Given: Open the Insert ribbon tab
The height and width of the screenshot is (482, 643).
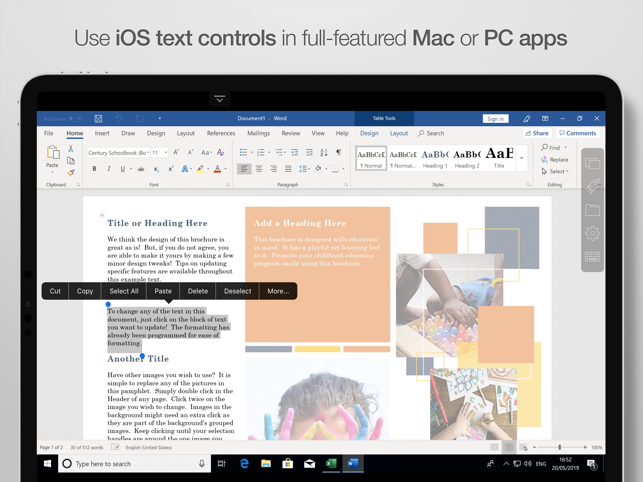Looking at the screenshot, I should (x=102, y=133).
